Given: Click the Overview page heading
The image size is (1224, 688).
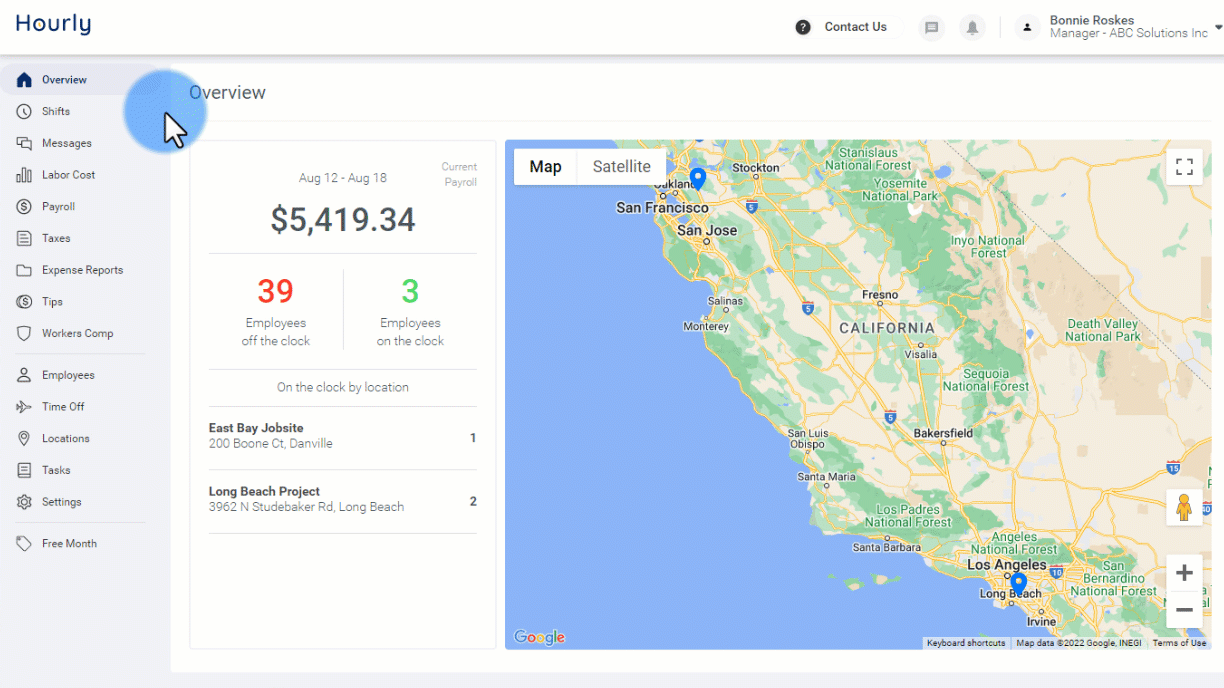Looking at the screenshot, I should [227, 93].
